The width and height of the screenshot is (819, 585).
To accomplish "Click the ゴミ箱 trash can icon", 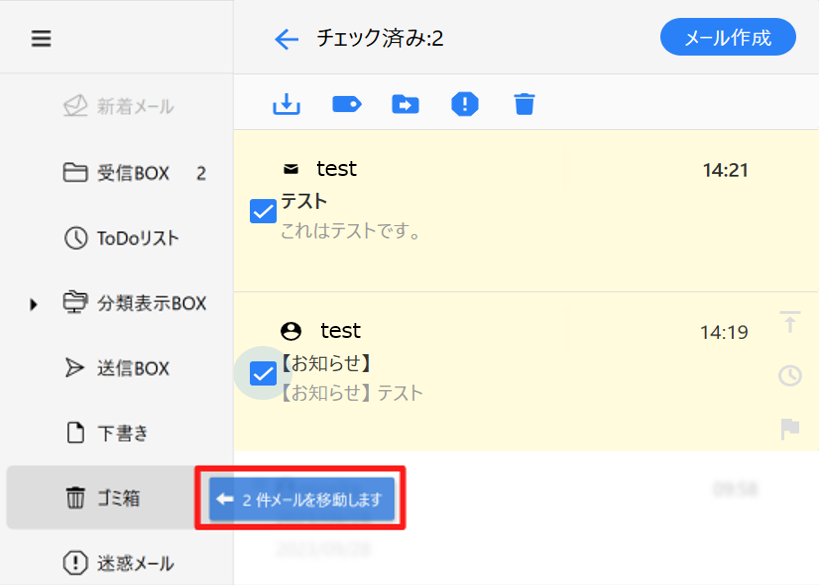I will pyautogui.click(x=75, y=497).
